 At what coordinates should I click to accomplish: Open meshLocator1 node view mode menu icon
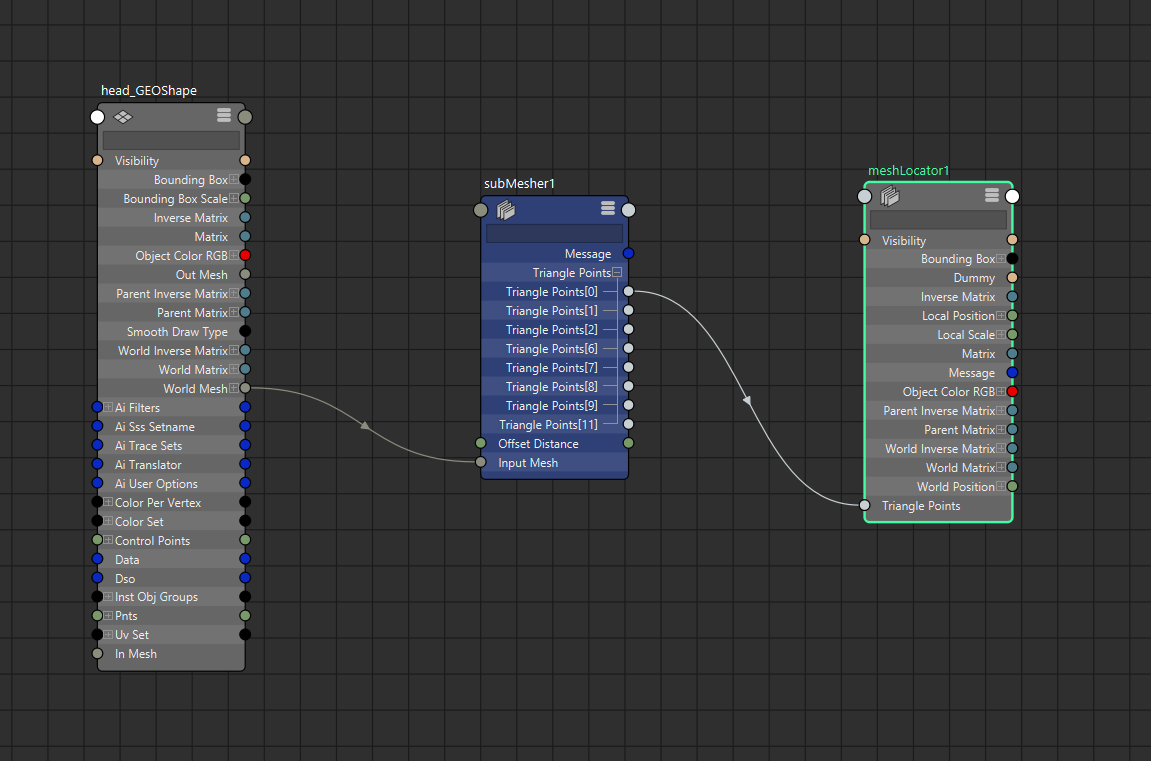[x=992, y=194]
